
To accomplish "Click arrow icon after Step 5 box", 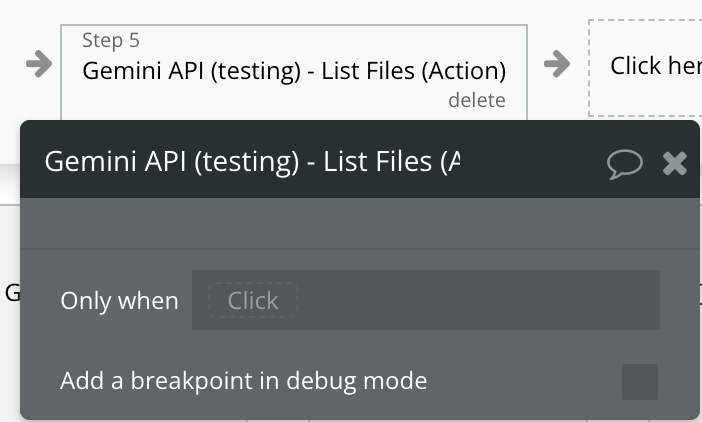I will tap(557, 64).
